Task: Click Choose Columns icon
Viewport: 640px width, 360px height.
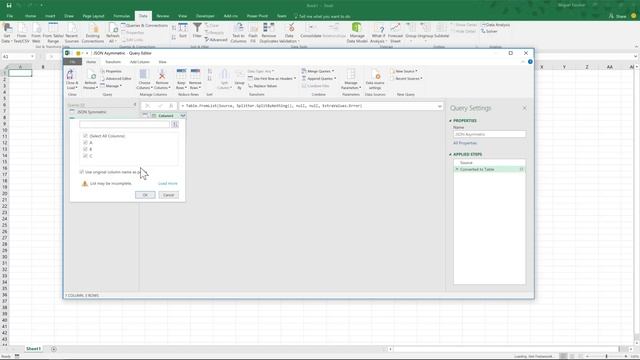Action: (x=144, y=75)
